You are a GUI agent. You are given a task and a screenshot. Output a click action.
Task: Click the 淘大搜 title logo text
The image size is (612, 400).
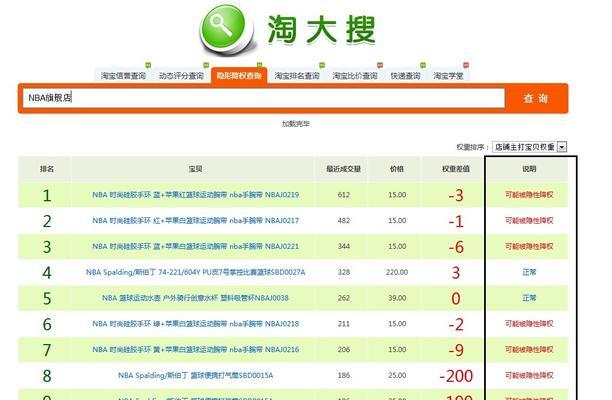(321, 30)
